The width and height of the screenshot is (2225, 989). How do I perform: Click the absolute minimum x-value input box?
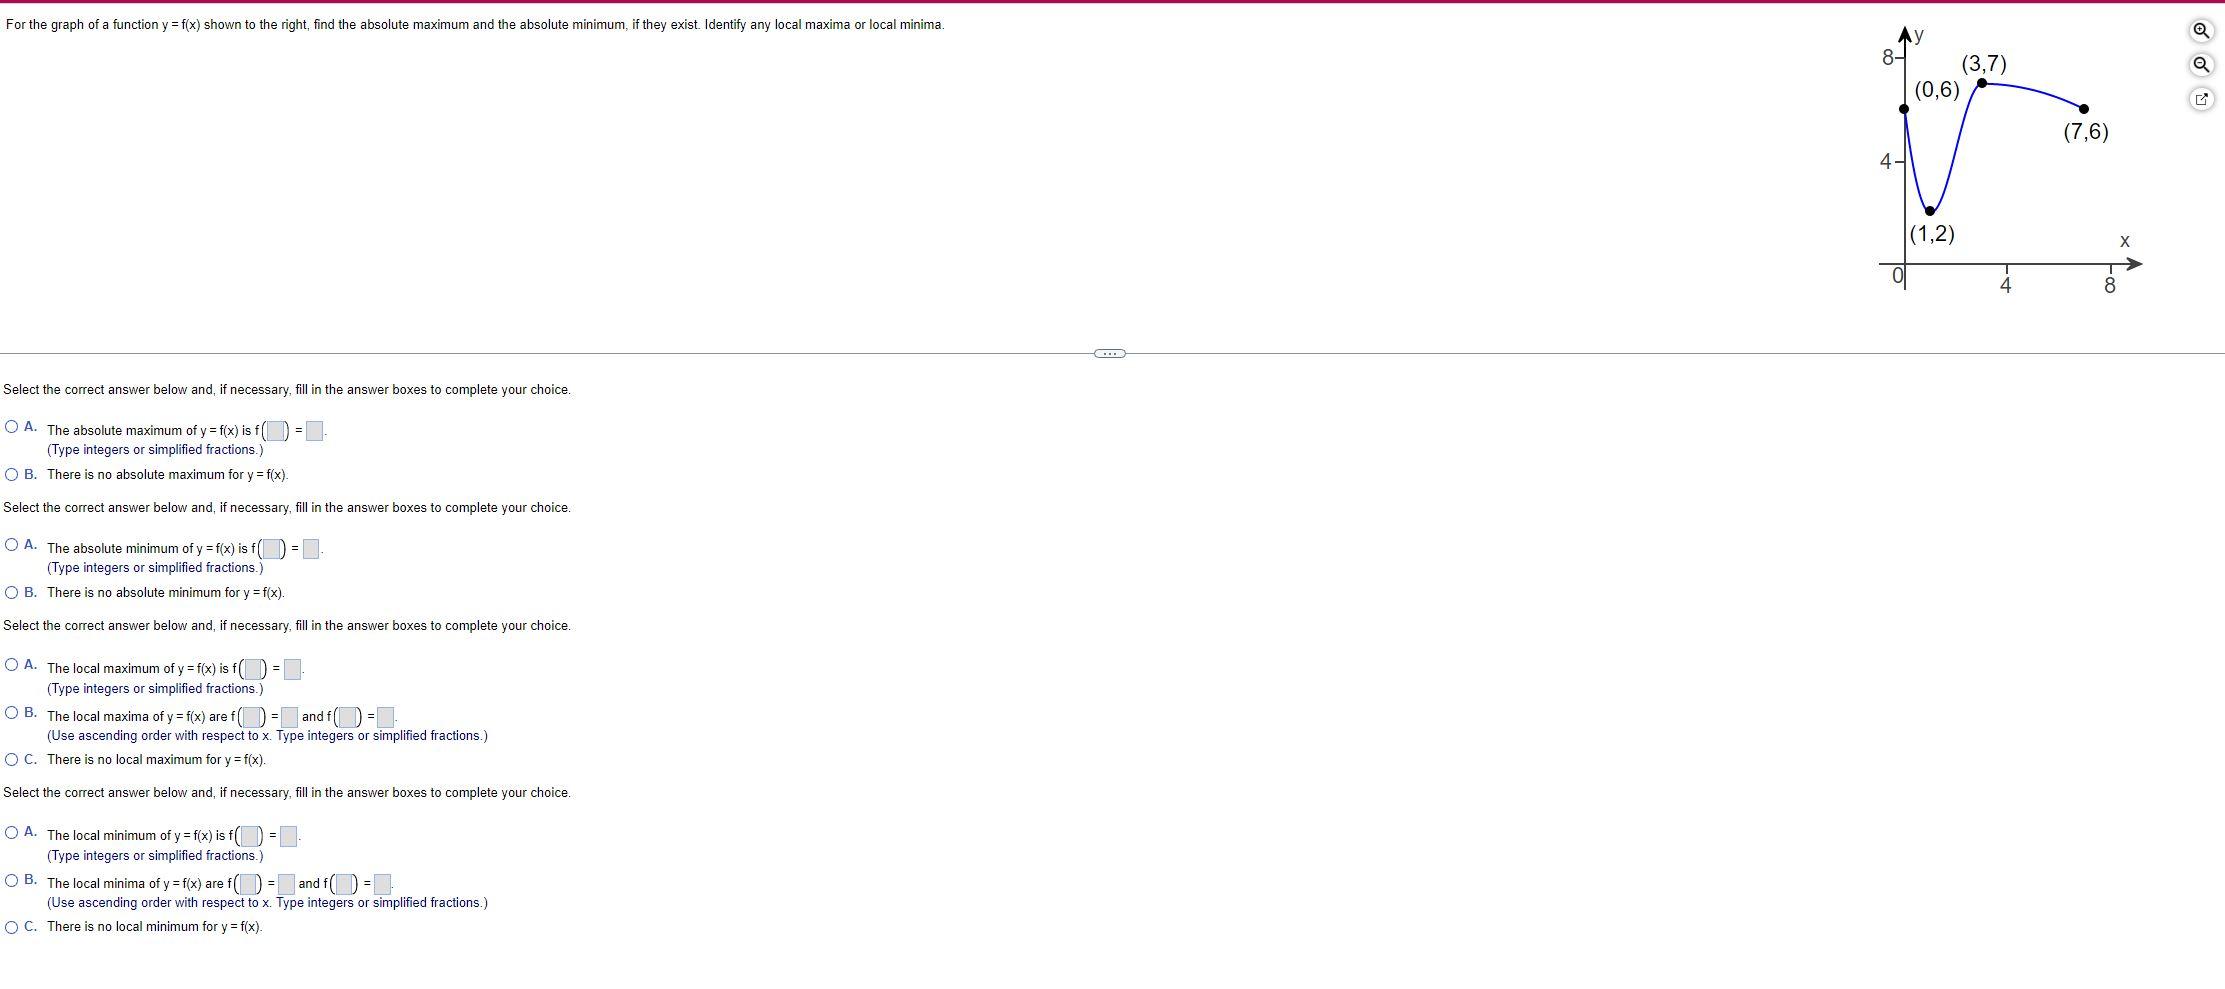pyautogui.click(x=272, y=549)
